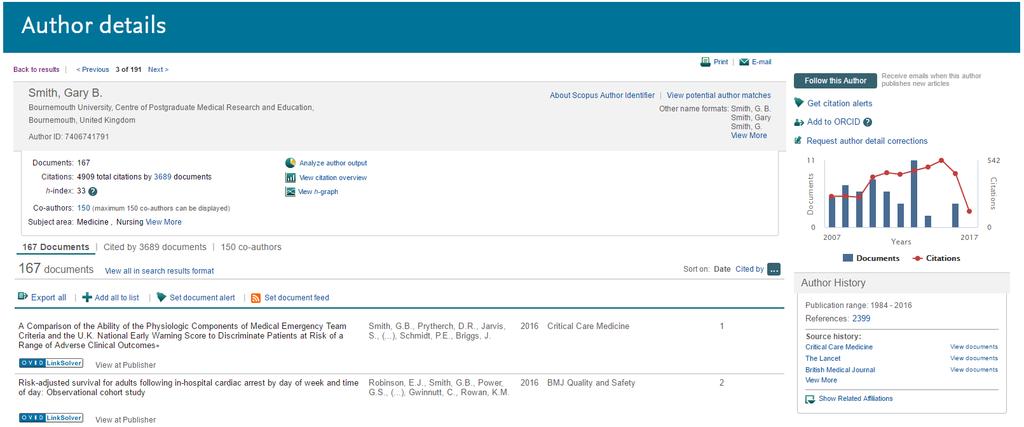Click the Get citation alerts icon

[799, 103]
